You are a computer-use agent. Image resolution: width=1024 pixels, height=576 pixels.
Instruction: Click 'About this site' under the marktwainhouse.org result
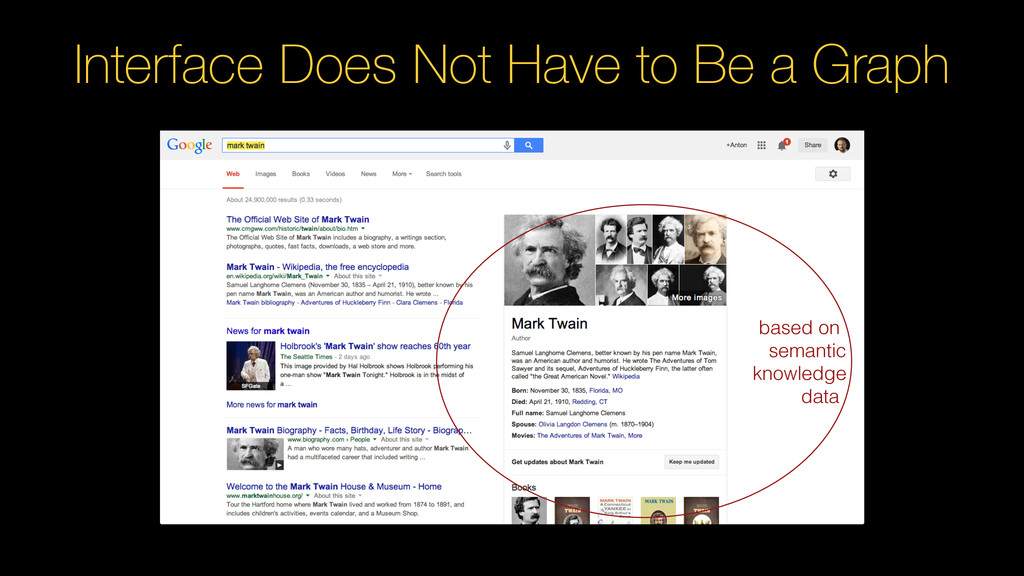(x=334, y=496)
